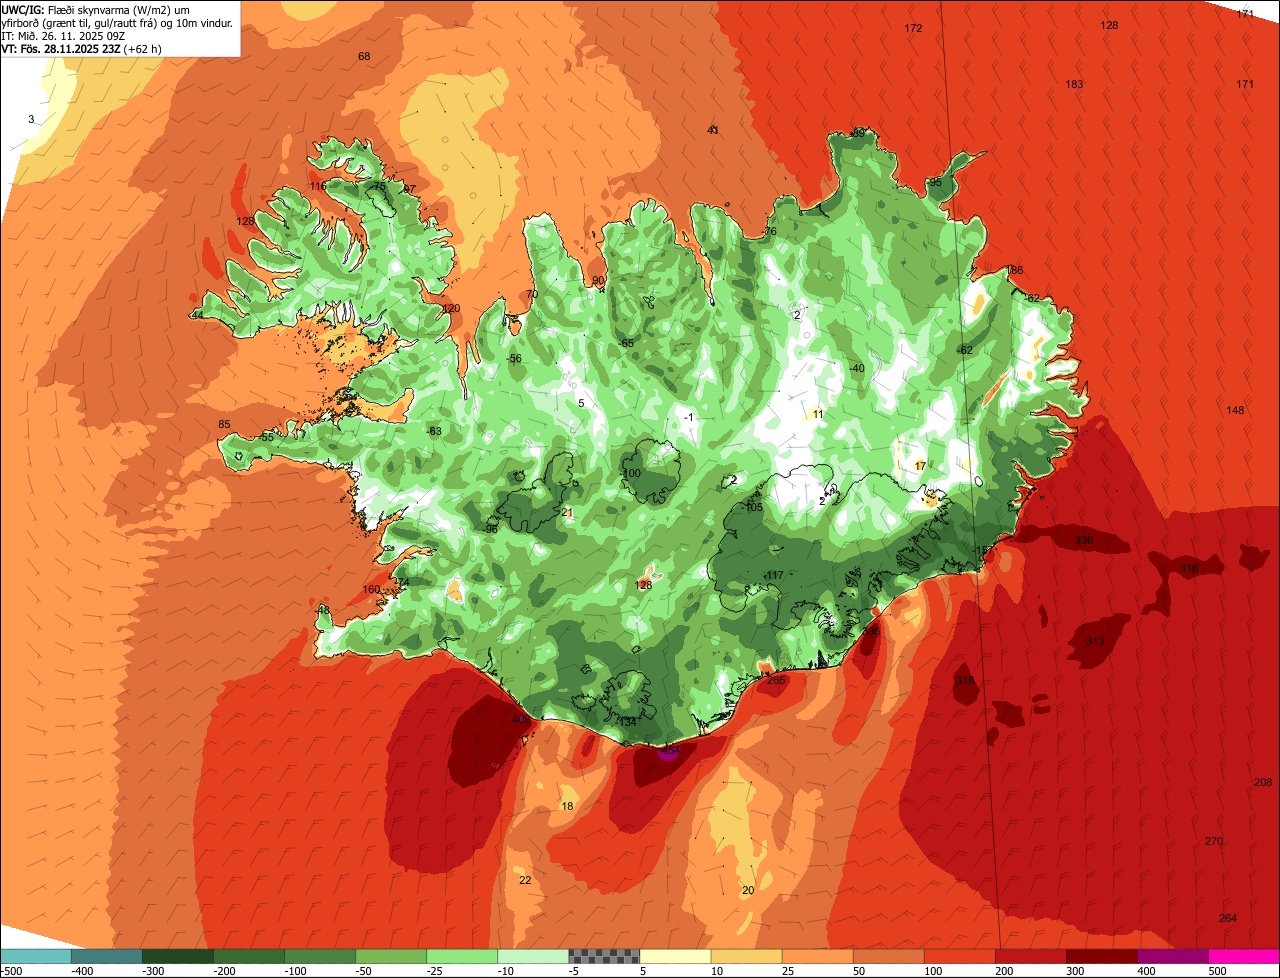Click the legend swatch for 100 to 200
The height and width of the screenshot is (978, 1280).
[960, 956]
